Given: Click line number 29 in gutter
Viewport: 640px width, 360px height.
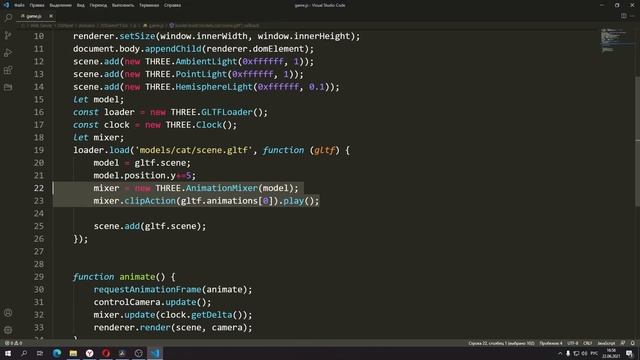Looking at the screenshot, I should (x=39, y=277).
